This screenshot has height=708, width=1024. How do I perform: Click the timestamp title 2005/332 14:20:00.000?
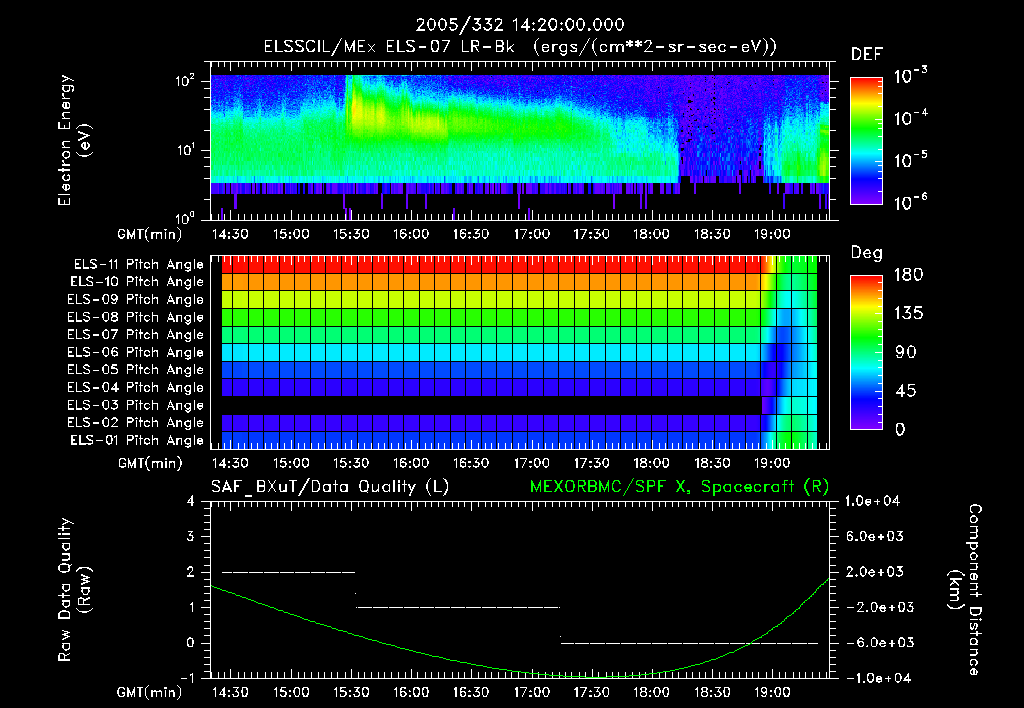(x=520, y=25)
